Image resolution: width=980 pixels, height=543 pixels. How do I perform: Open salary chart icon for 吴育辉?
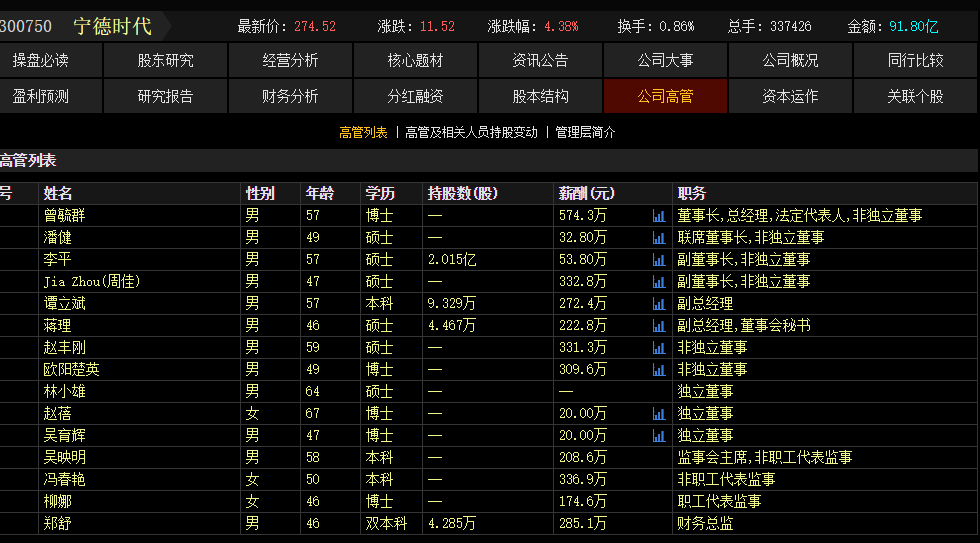[x=659, y=436]
